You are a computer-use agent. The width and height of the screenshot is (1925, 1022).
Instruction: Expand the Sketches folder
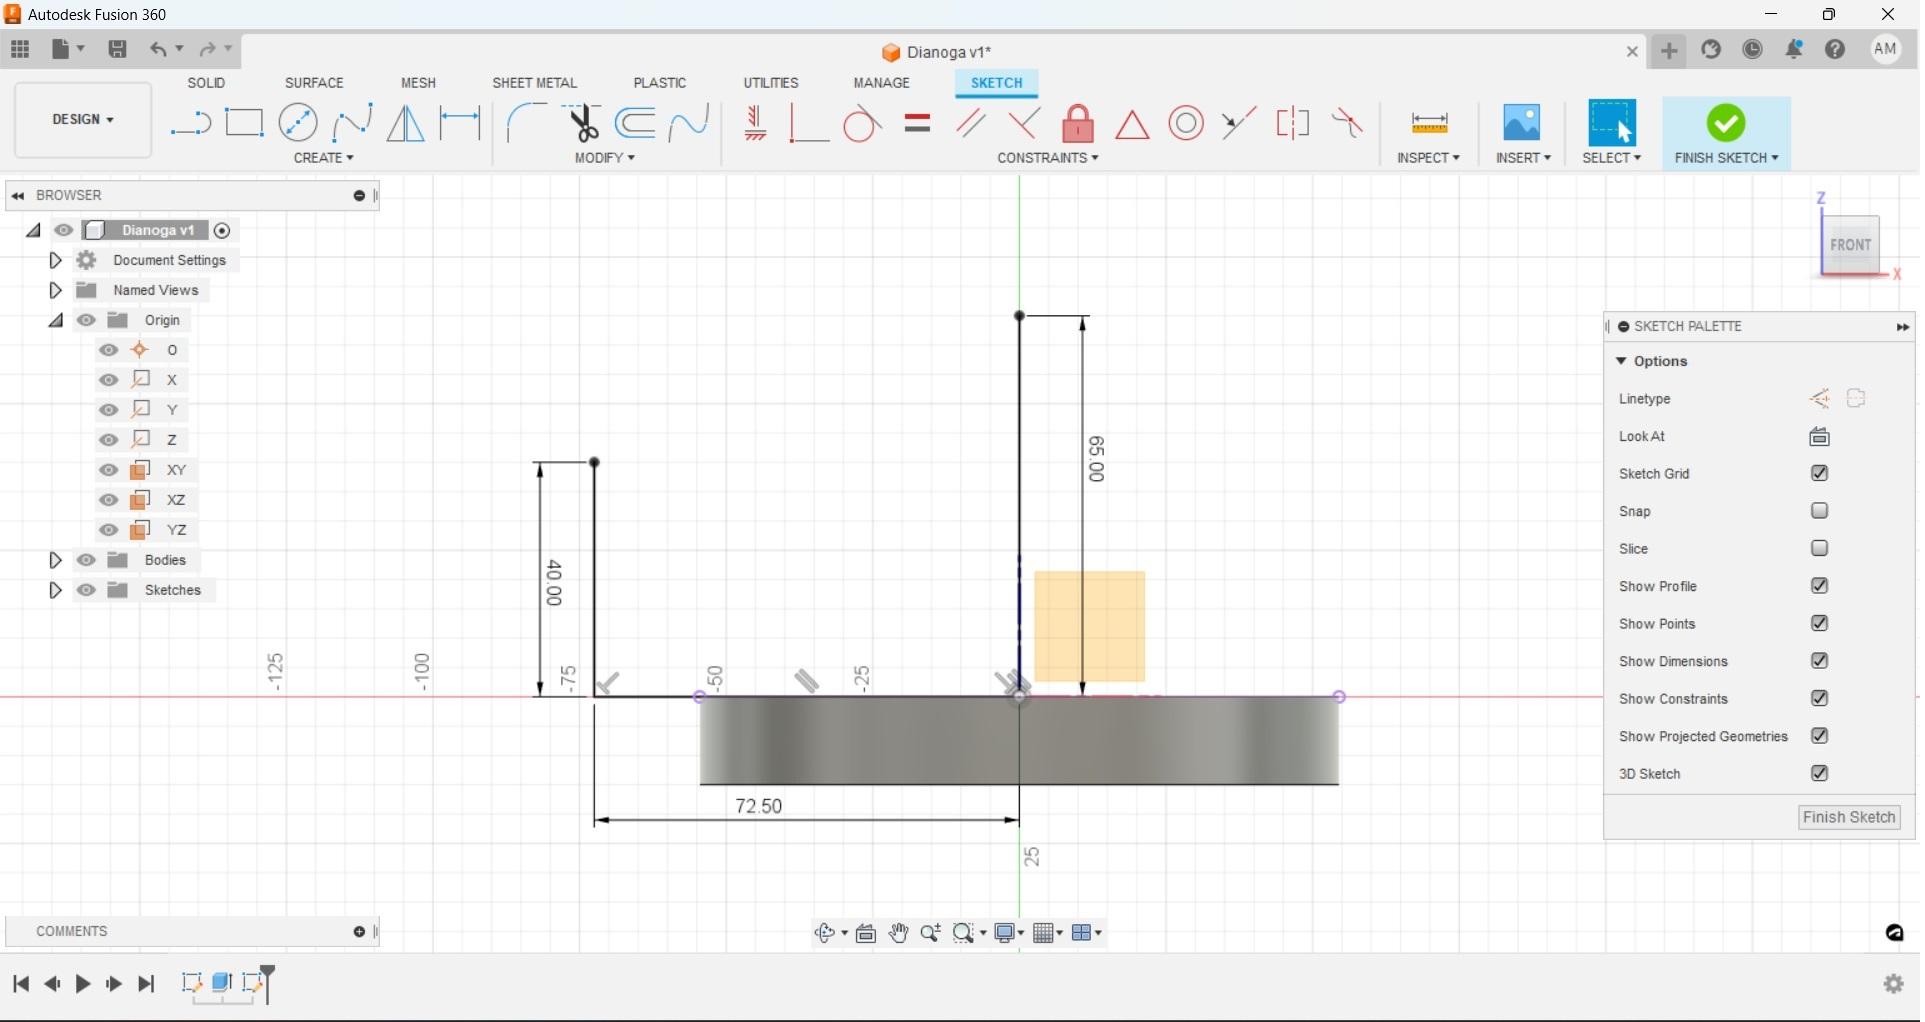coord(56,590)
